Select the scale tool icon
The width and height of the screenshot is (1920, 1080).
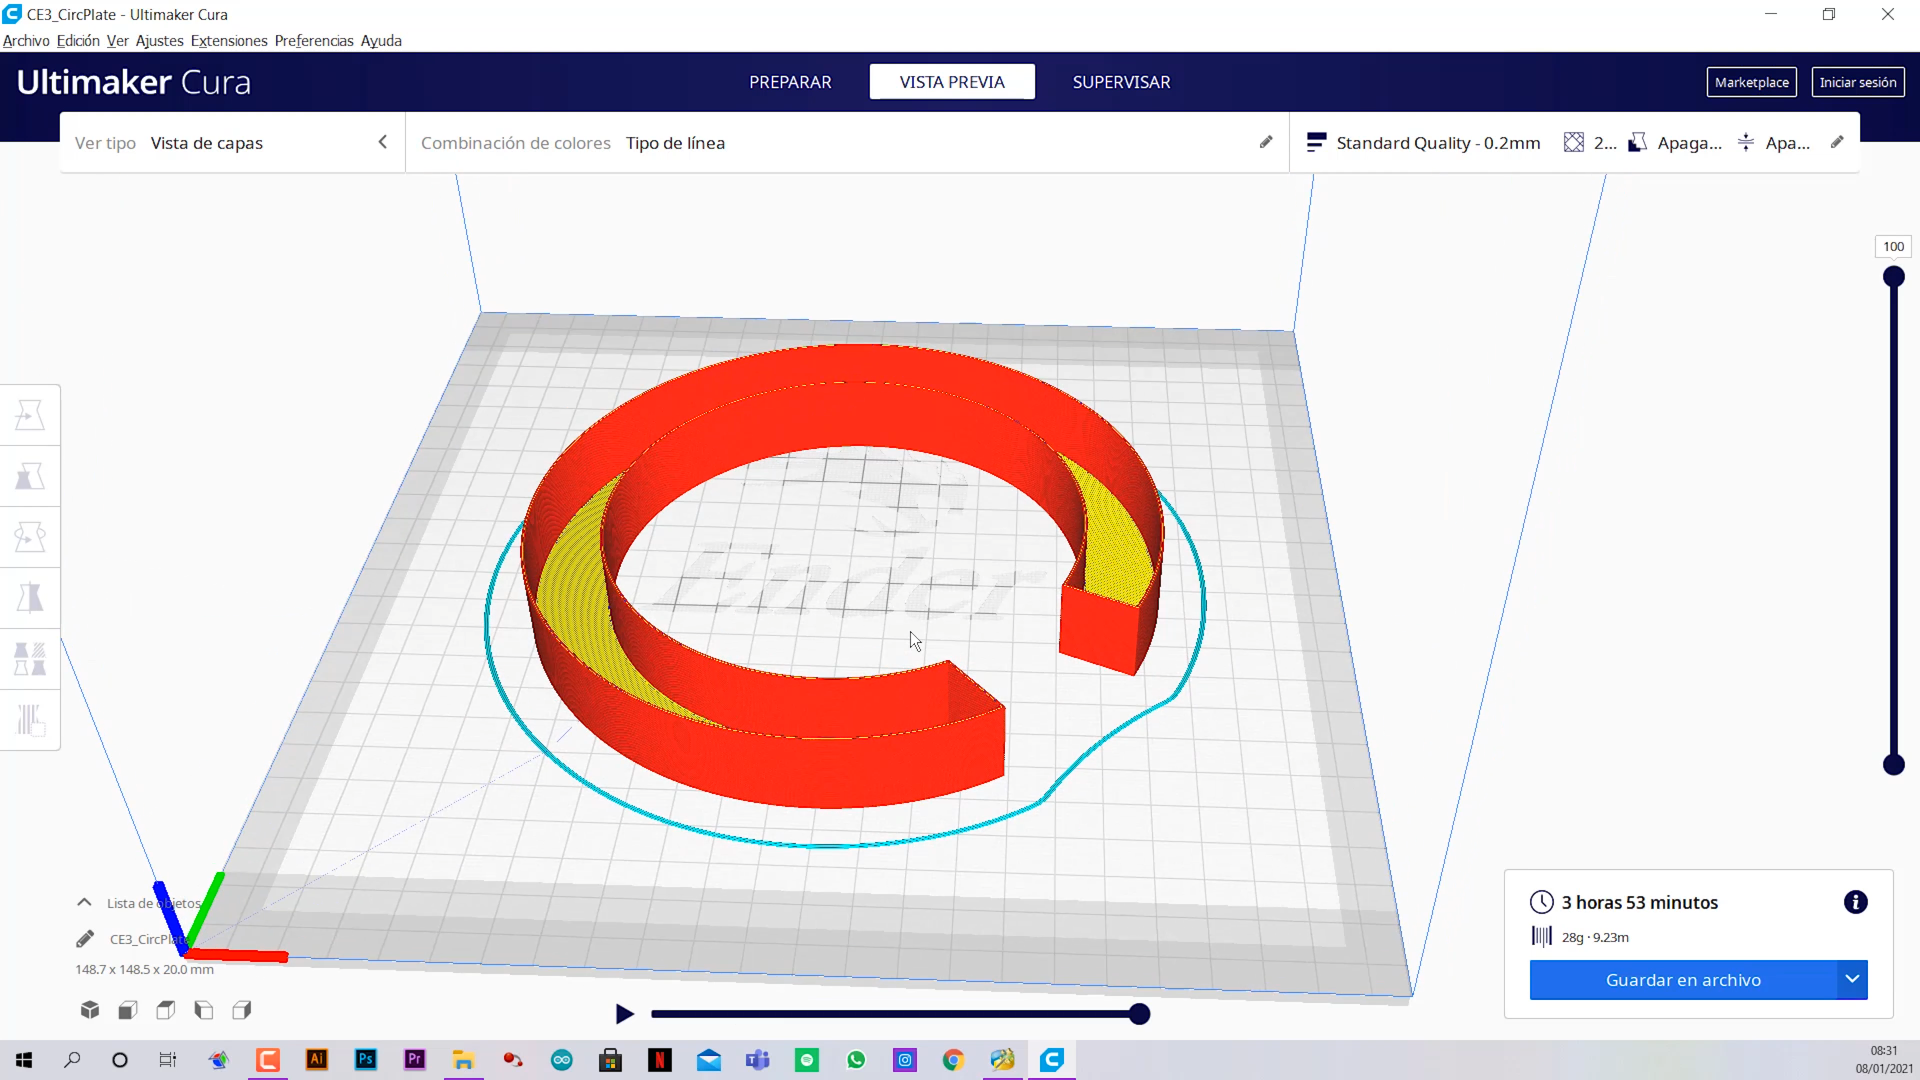click(30, 476)
